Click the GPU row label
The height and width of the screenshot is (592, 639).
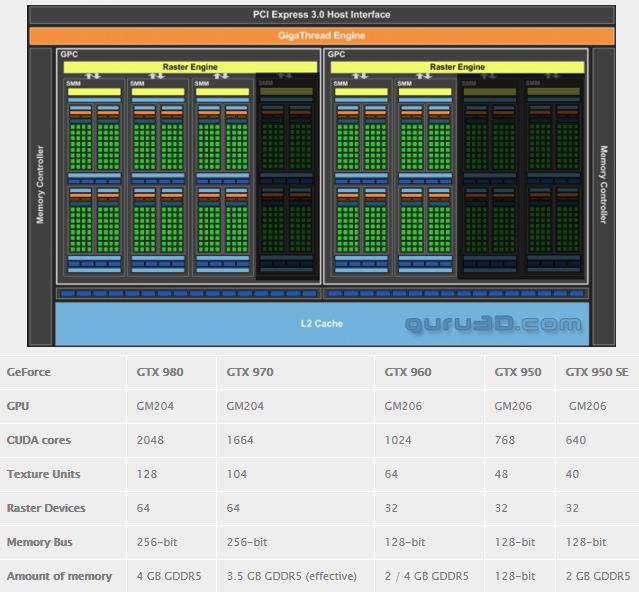(x=18, y=406)
